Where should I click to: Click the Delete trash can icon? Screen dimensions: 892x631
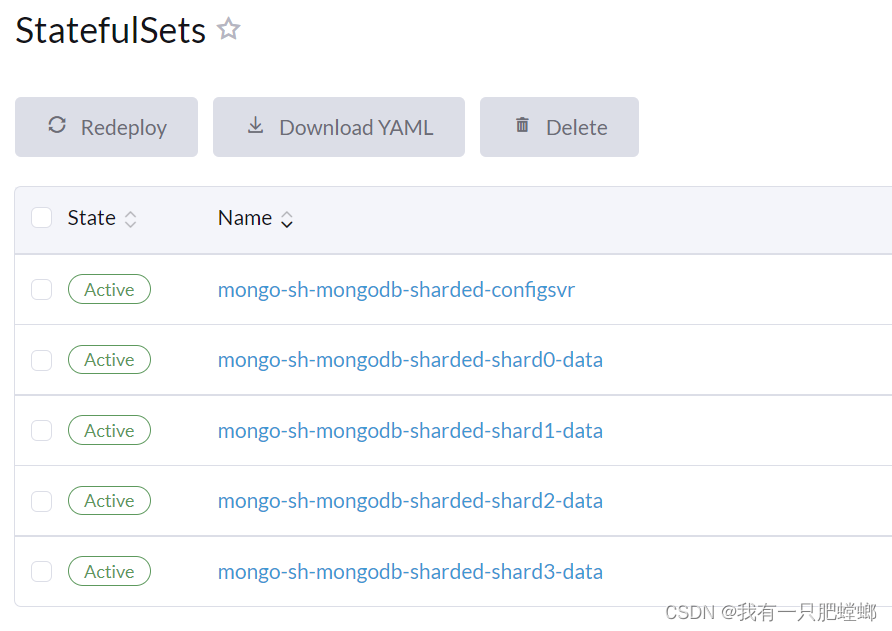522,126
